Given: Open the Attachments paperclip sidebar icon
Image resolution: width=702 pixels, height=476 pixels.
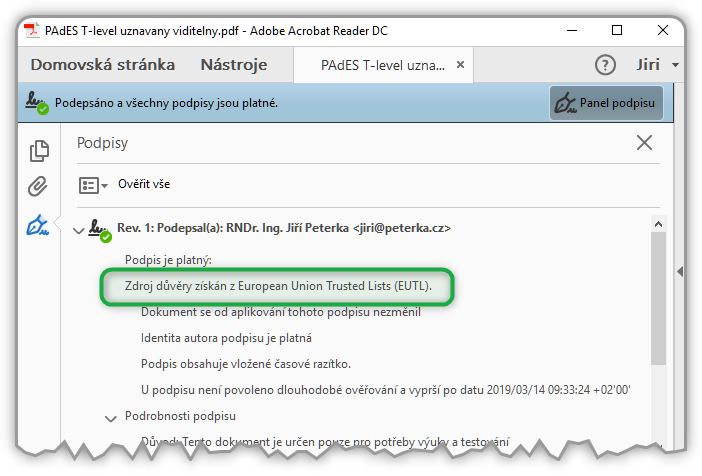Looking at the screenshot, I should [38, 186].
